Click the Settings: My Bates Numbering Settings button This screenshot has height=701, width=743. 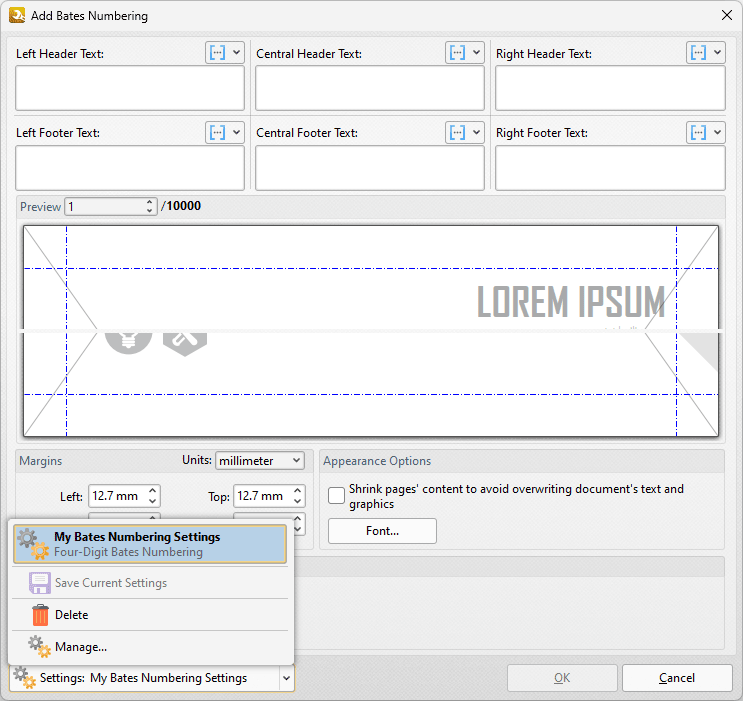[145, 678]
